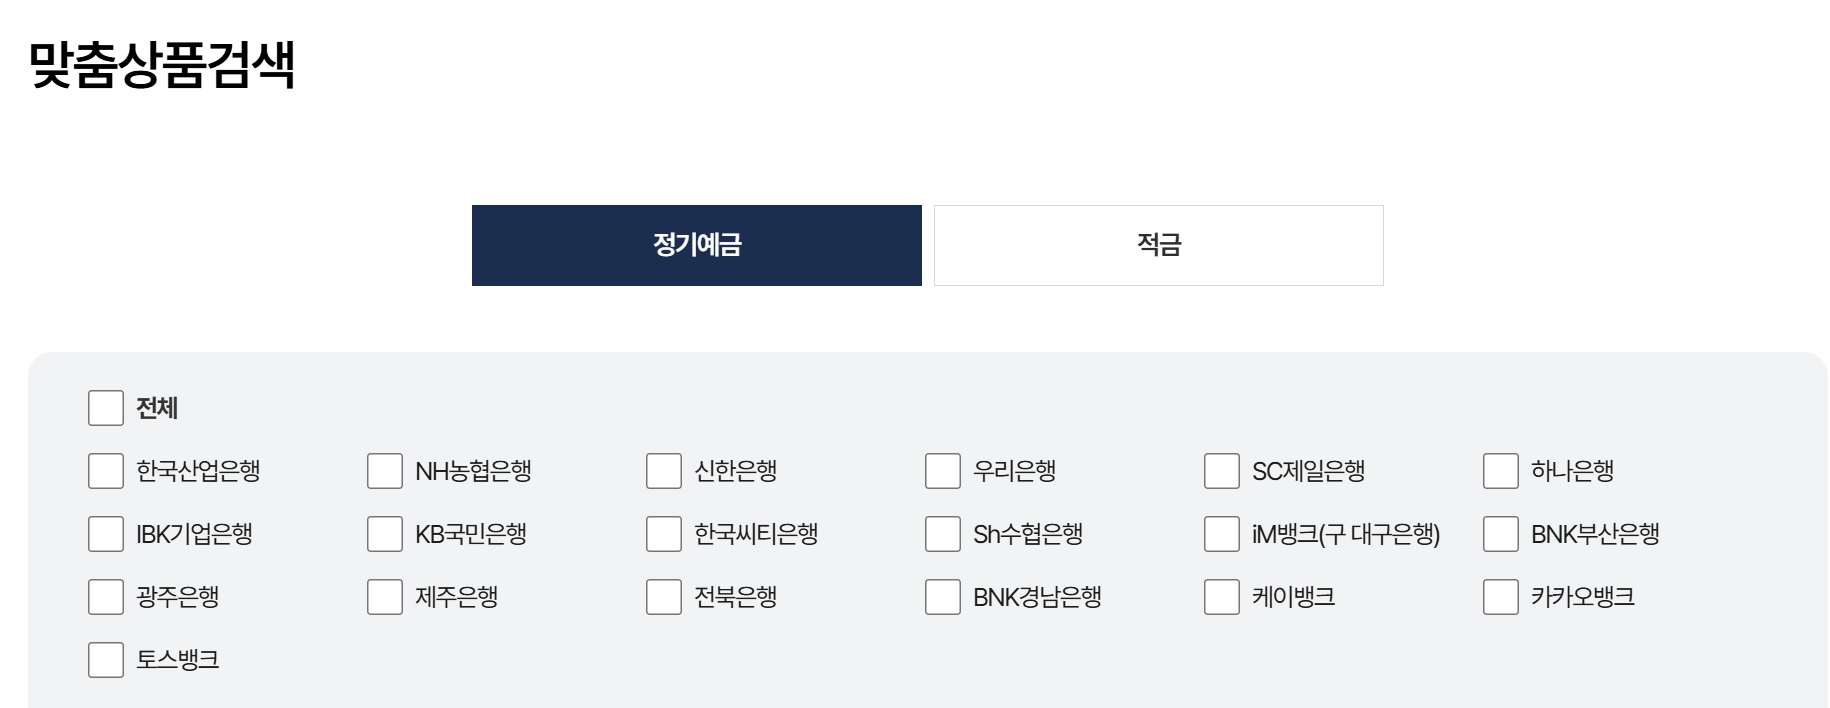Screen dimensions: 1830x708
Task: Select the 정기예금 tab
Action: pos(696,244)
